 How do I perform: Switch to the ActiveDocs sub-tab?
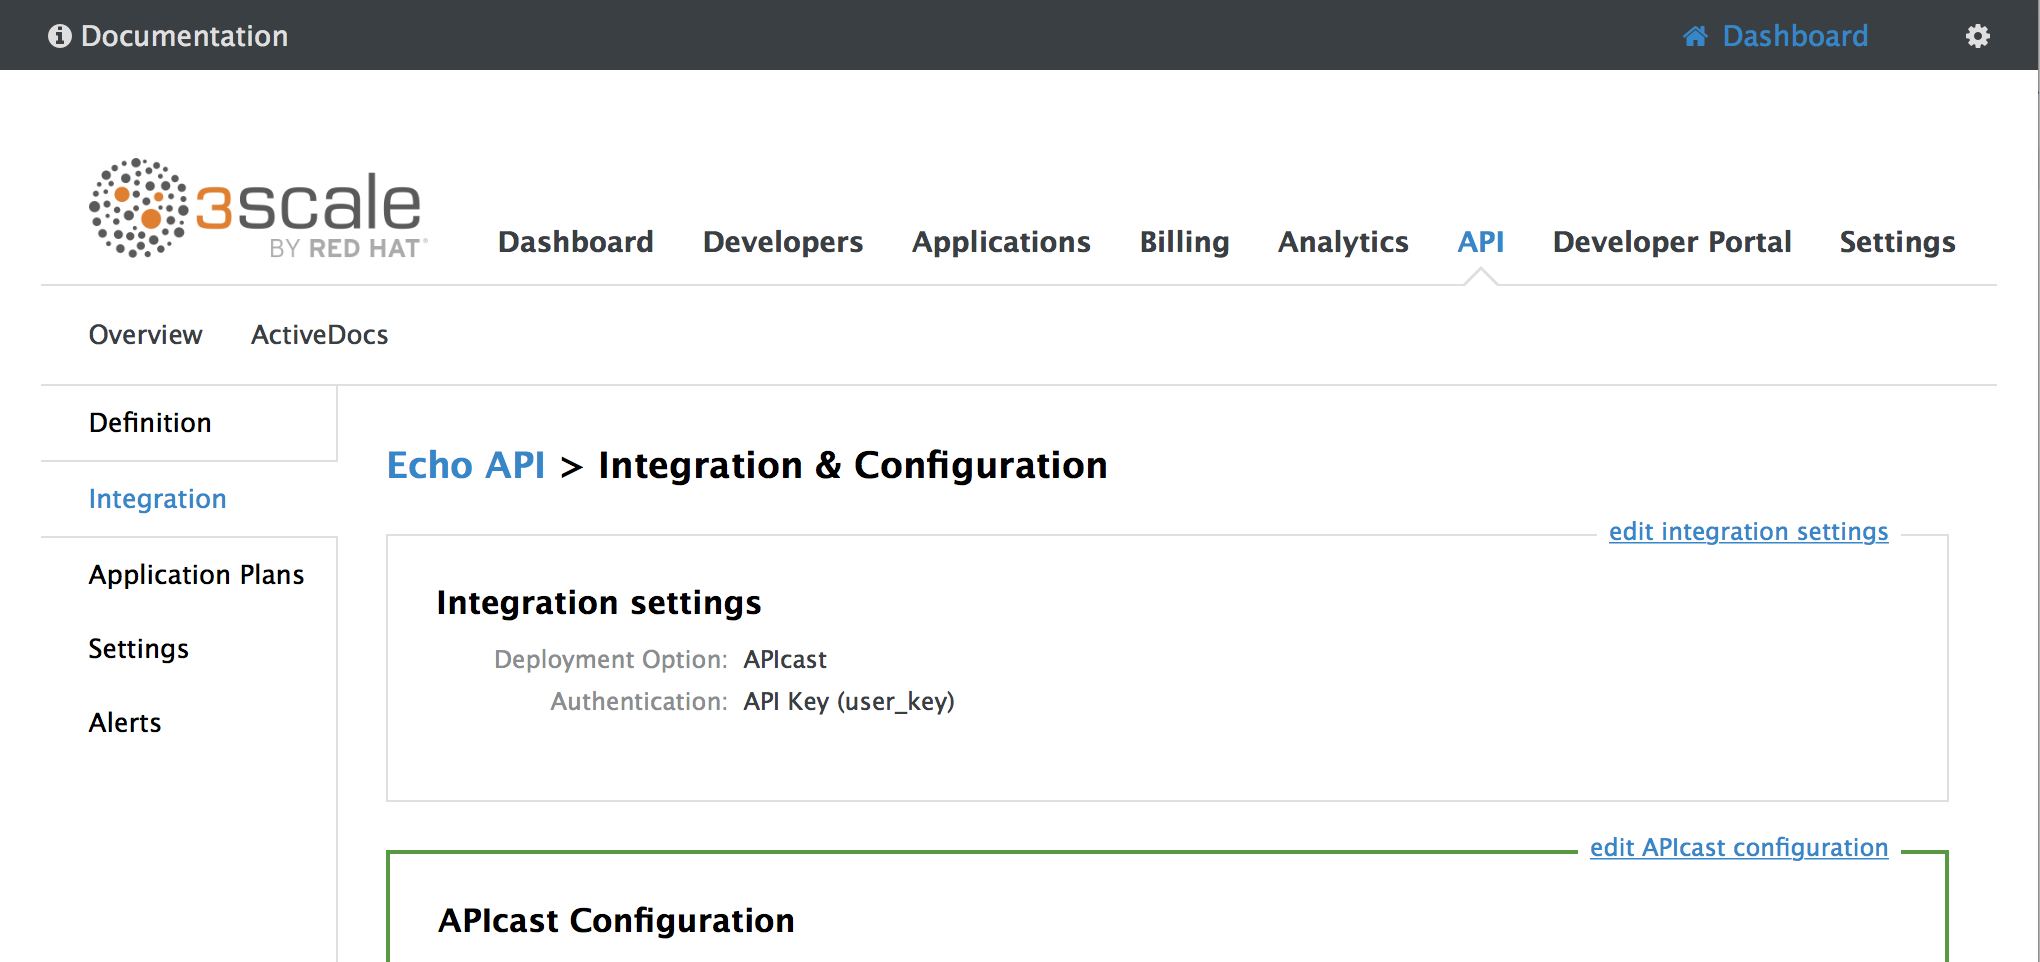click(x=319, y=335)
